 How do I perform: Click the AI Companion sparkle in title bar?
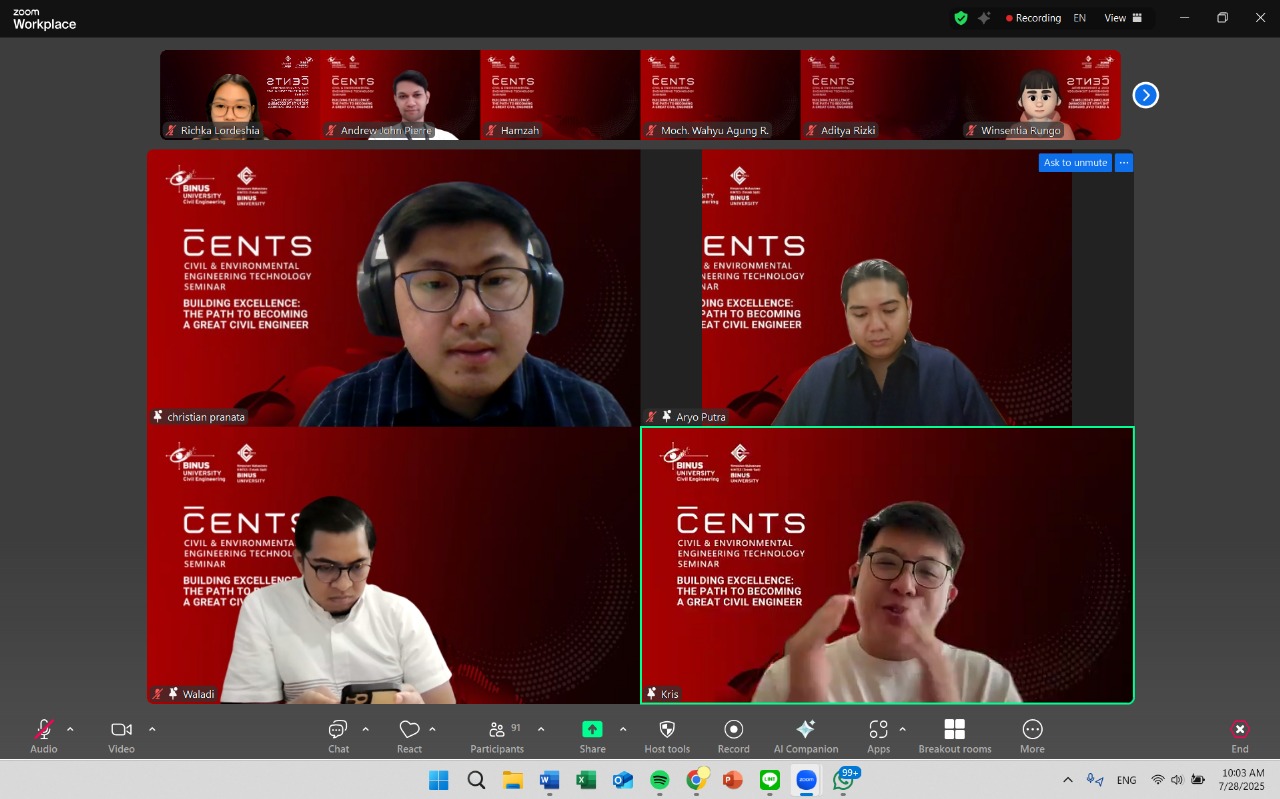[985, 18]
